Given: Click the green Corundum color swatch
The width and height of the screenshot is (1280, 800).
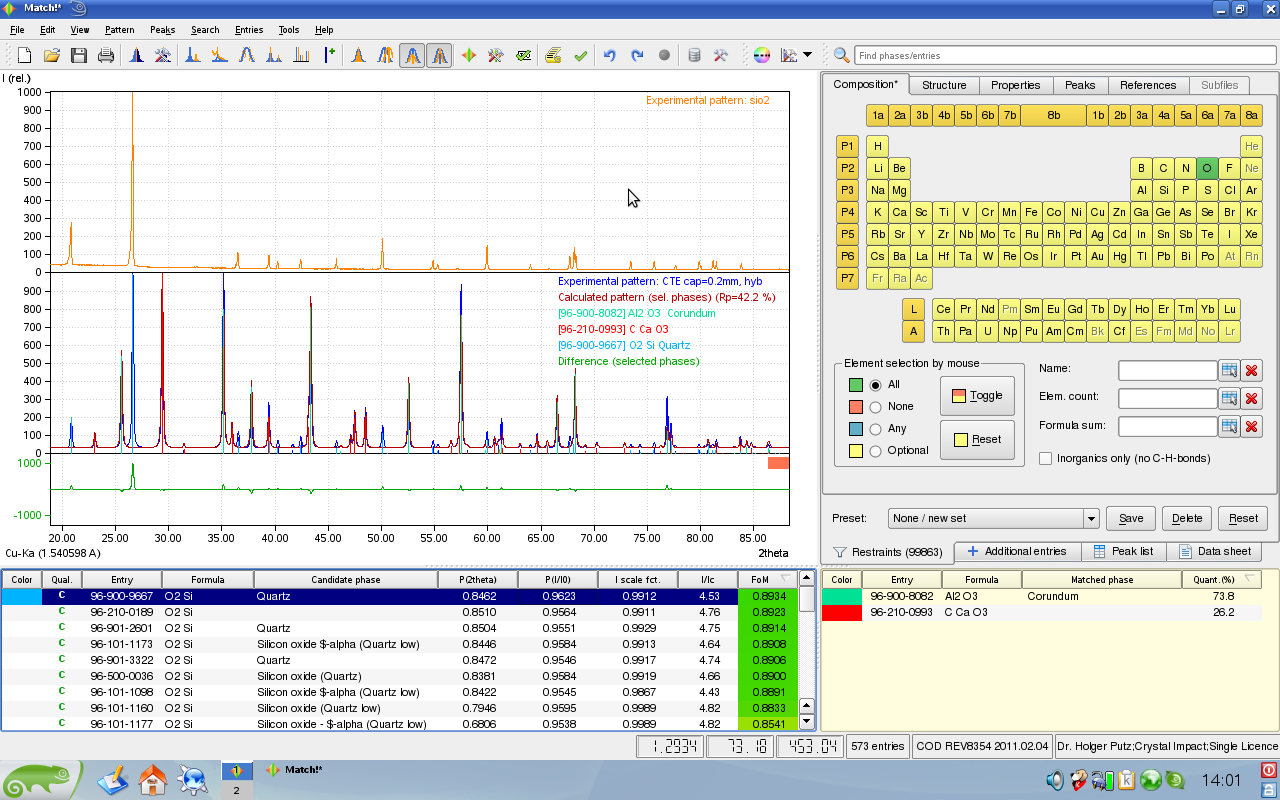Looking at the screenshot, I should [x=841, y=596].
